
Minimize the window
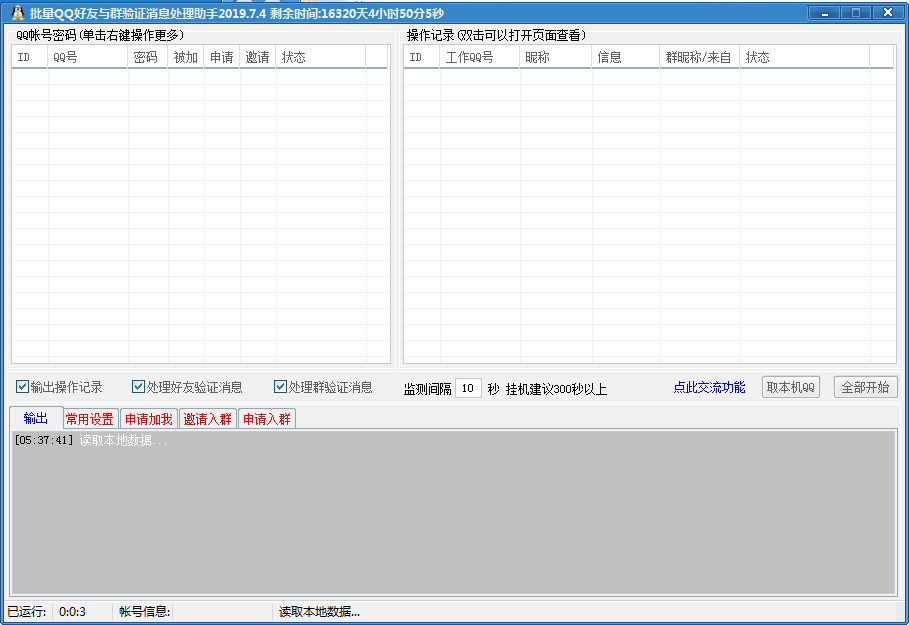pyautogui.click(x=824, y=12)
